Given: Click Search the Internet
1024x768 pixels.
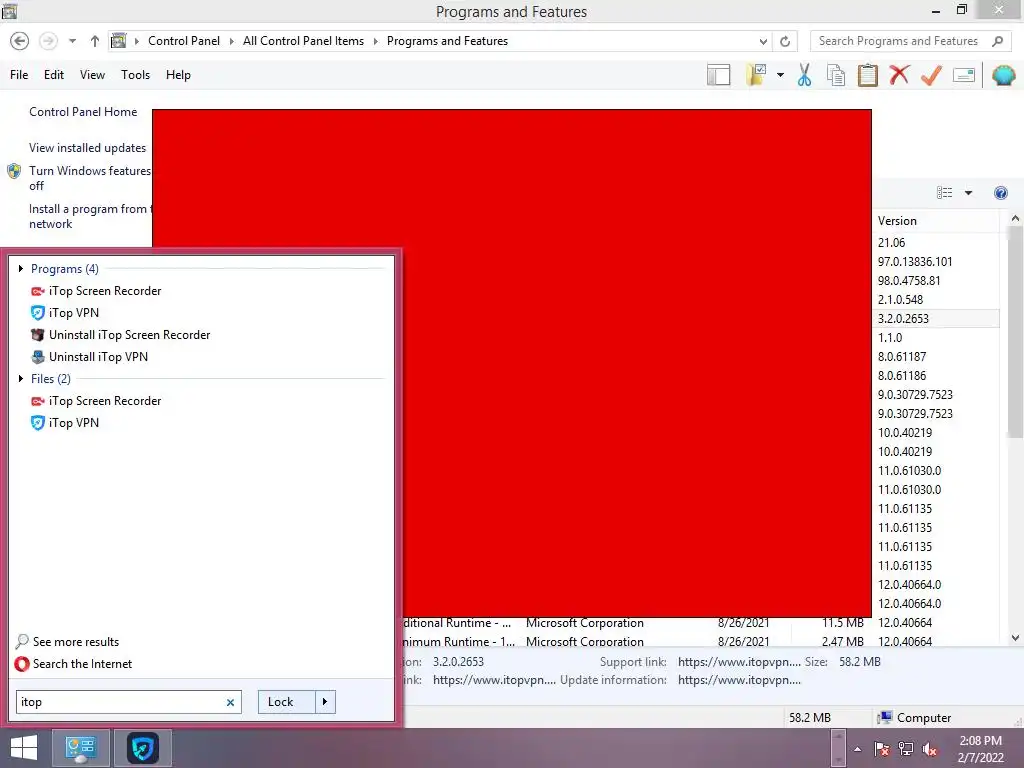Looking at the screenshot, I should [82, 664].
